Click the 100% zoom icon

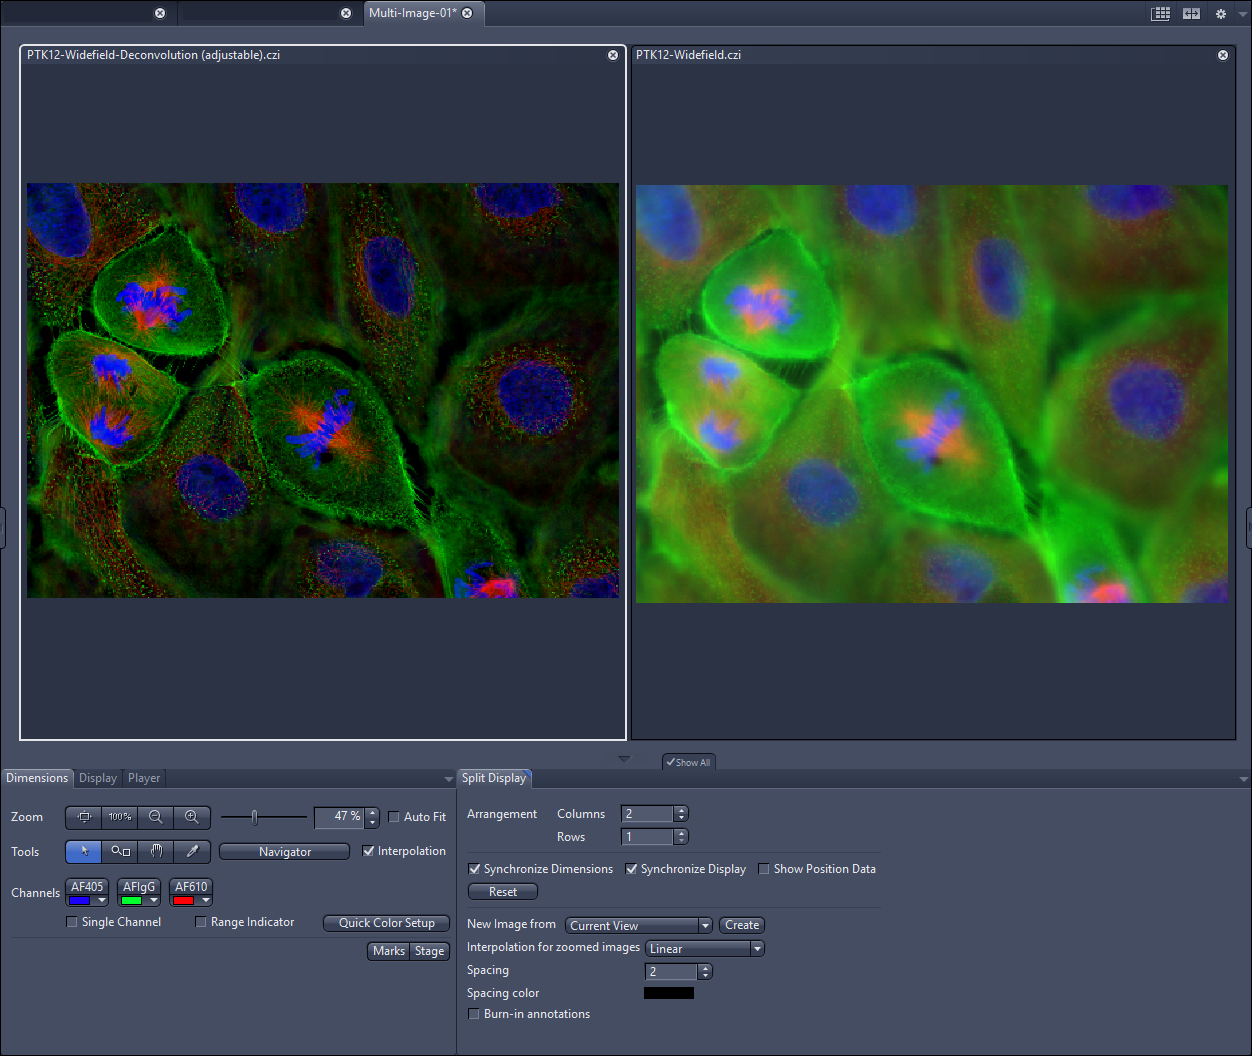[119, 817]
